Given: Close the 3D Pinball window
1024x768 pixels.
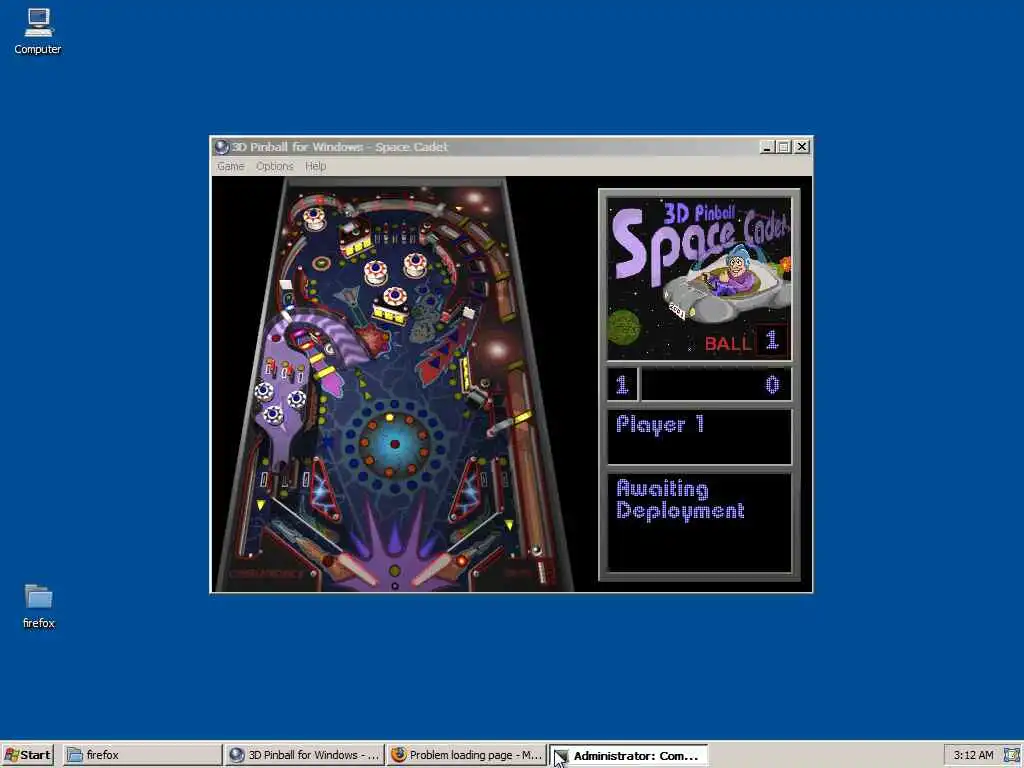Looking at the screenshot, I should coord(801,147).
